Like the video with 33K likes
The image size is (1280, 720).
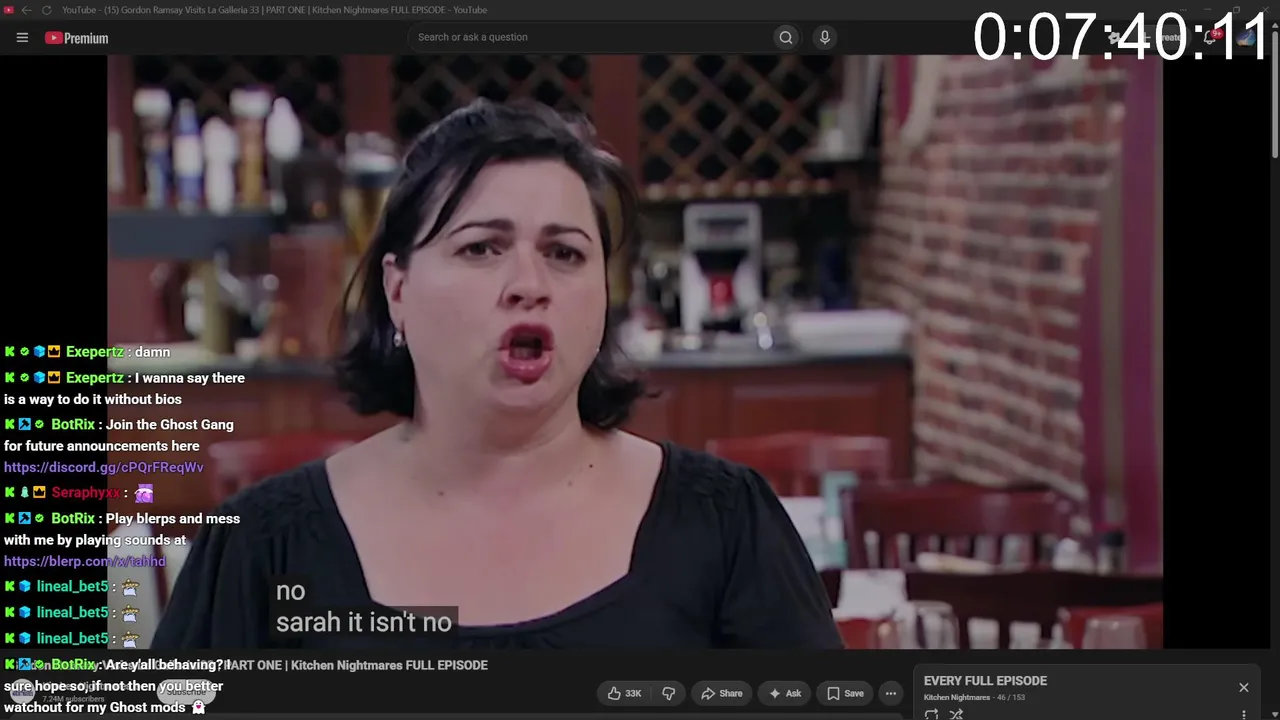623,693
